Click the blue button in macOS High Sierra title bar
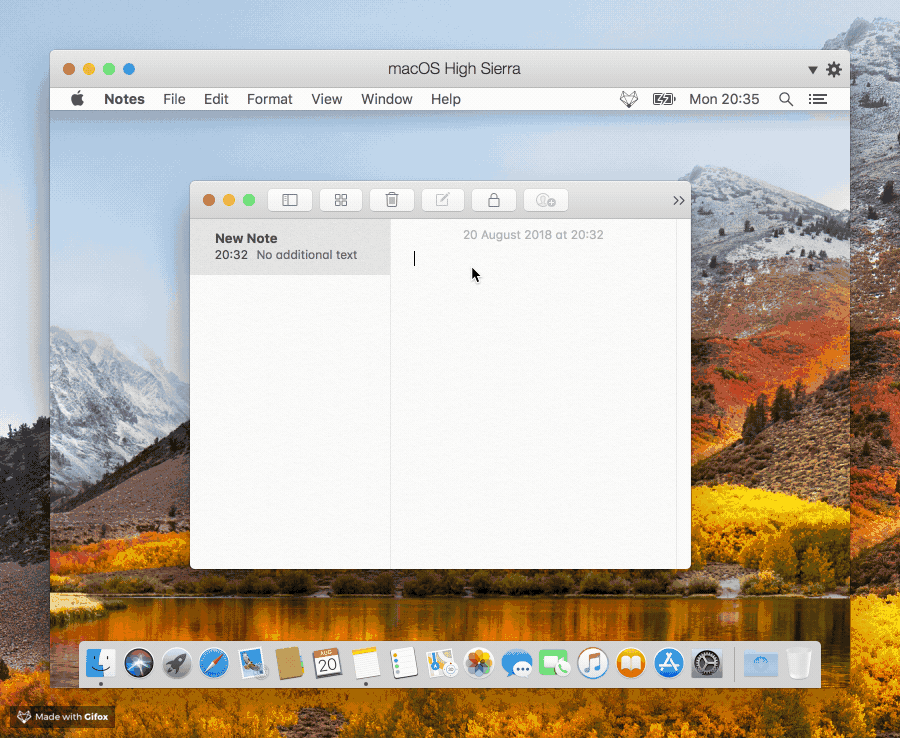 click(129, 69)
